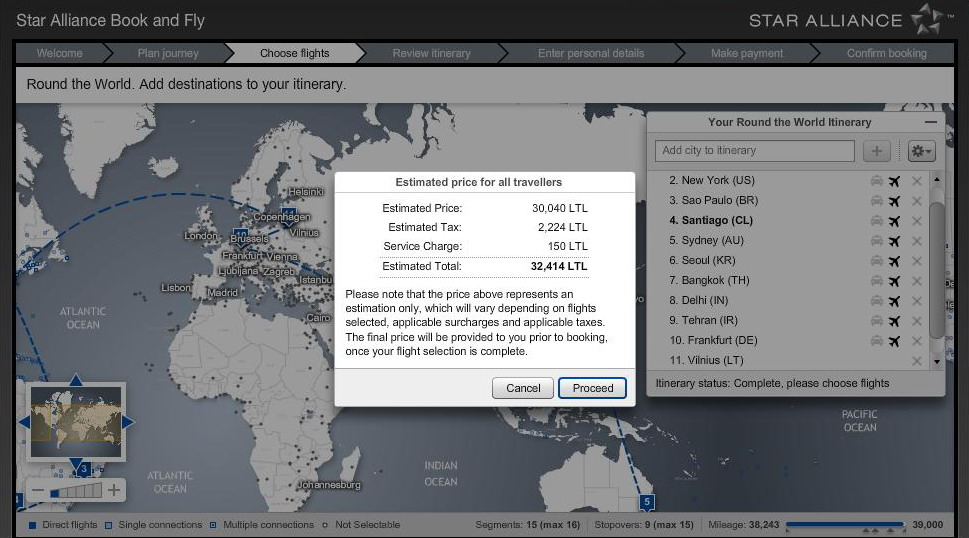Remove Seoul (KR) from itinerary
Image resolution: width=969 pixels, height=538 pixels.
[916, 261]
